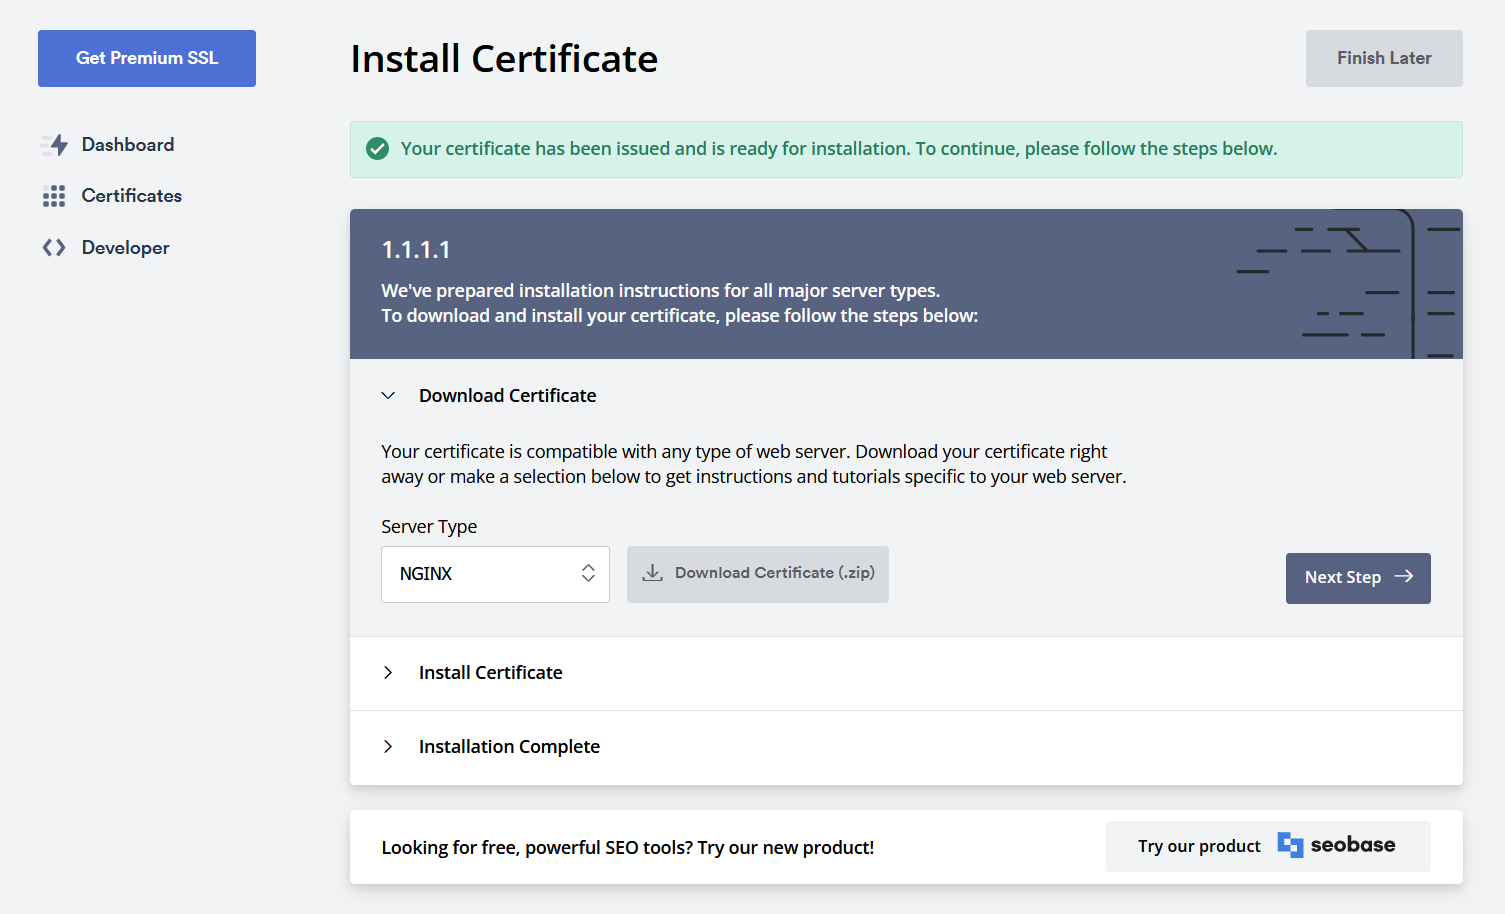Open the Dashboard lightning icon
1505x914 pixels.
click(x=54, y=145)
